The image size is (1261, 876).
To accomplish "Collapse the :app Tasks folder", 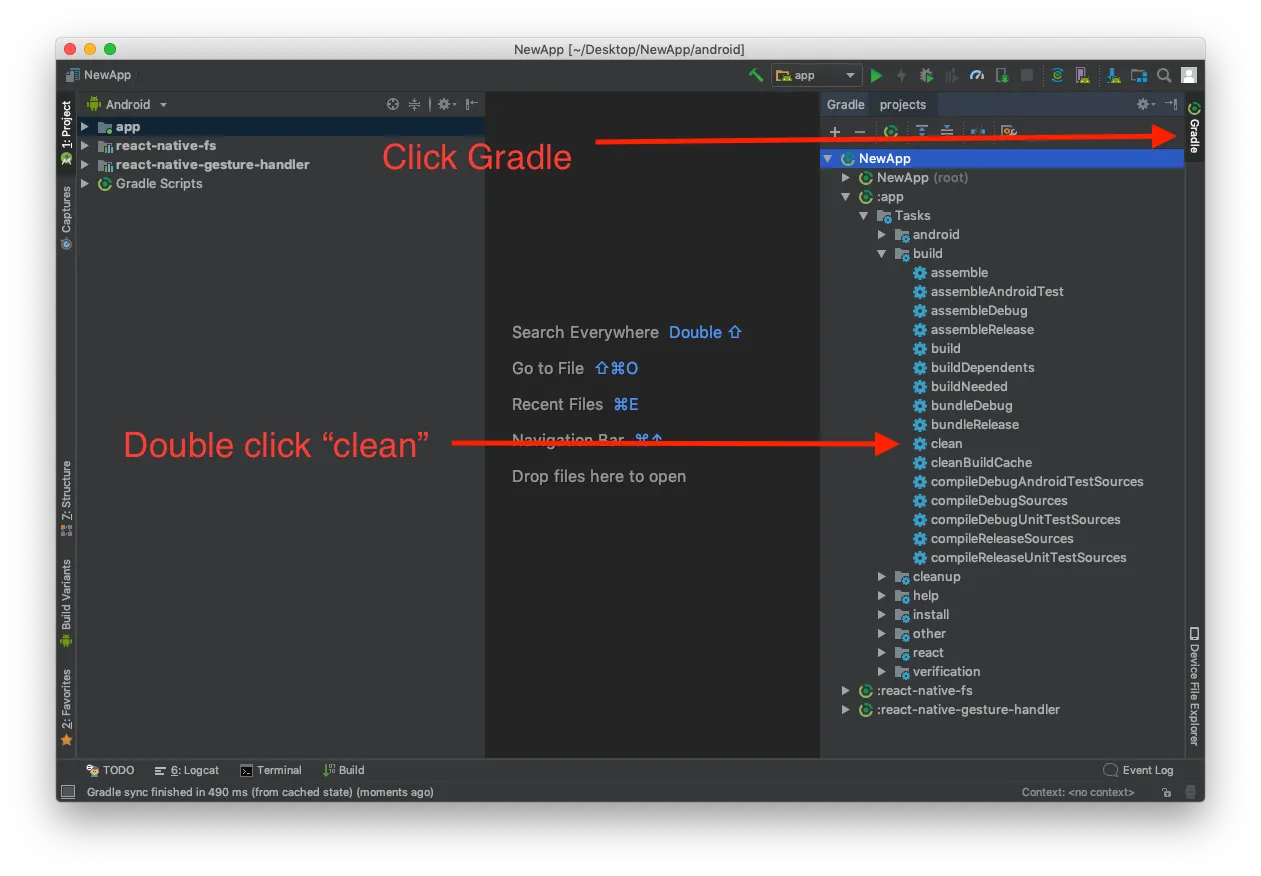I will [864, 216].
